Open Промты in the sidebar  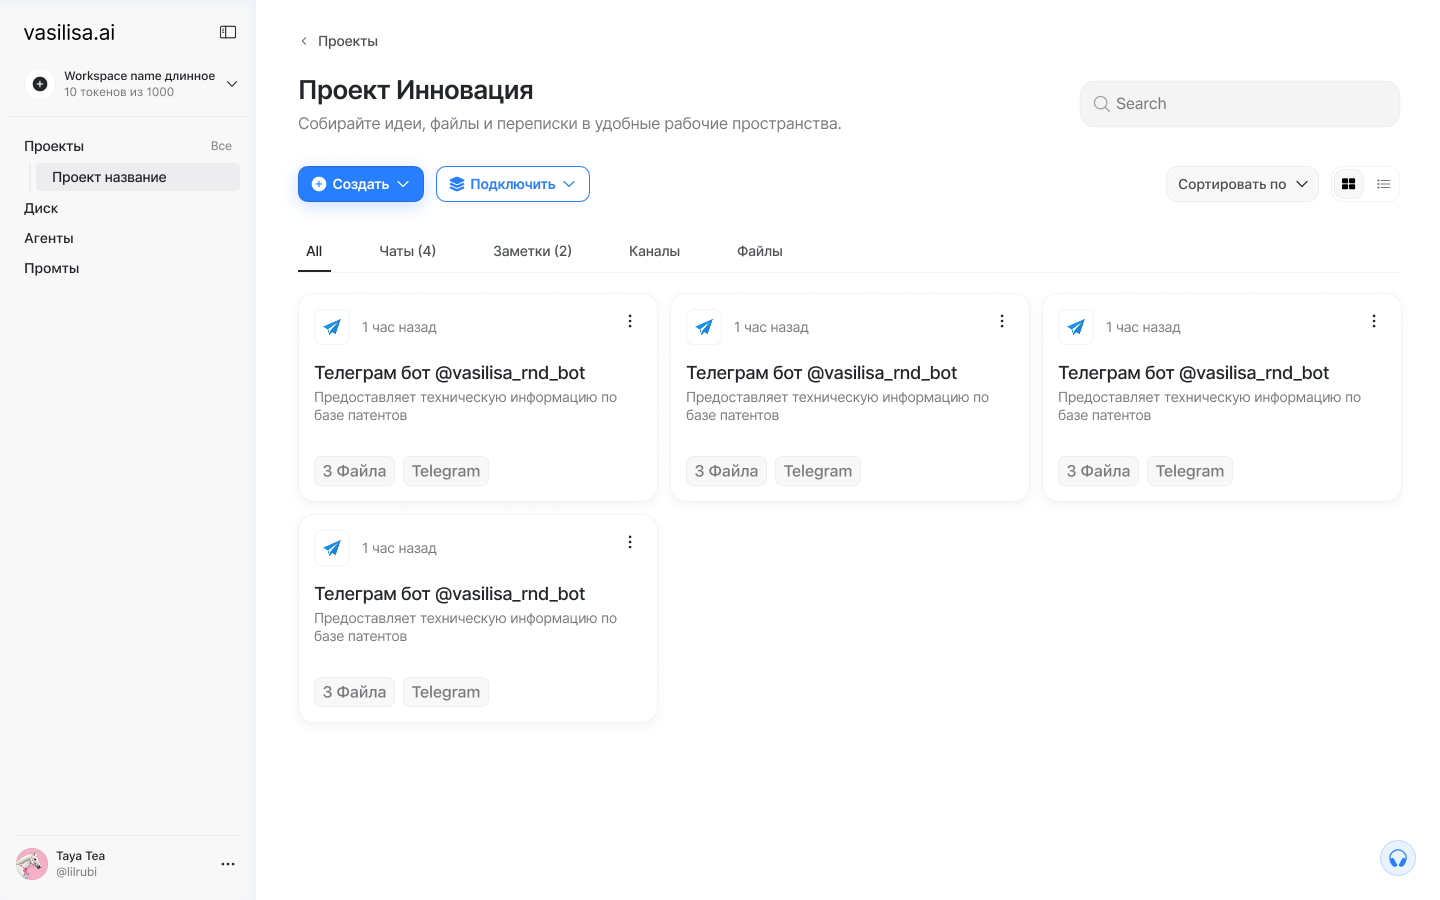tap(52, 268)
